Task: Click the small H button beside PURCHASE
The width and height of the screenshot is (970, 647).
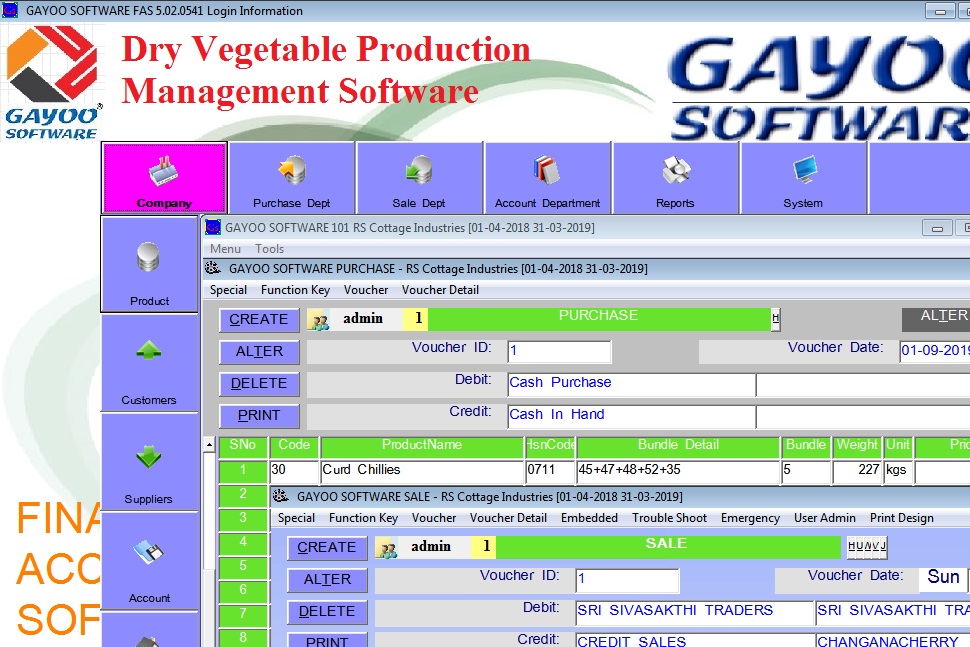Action: [x=776, y=319]
